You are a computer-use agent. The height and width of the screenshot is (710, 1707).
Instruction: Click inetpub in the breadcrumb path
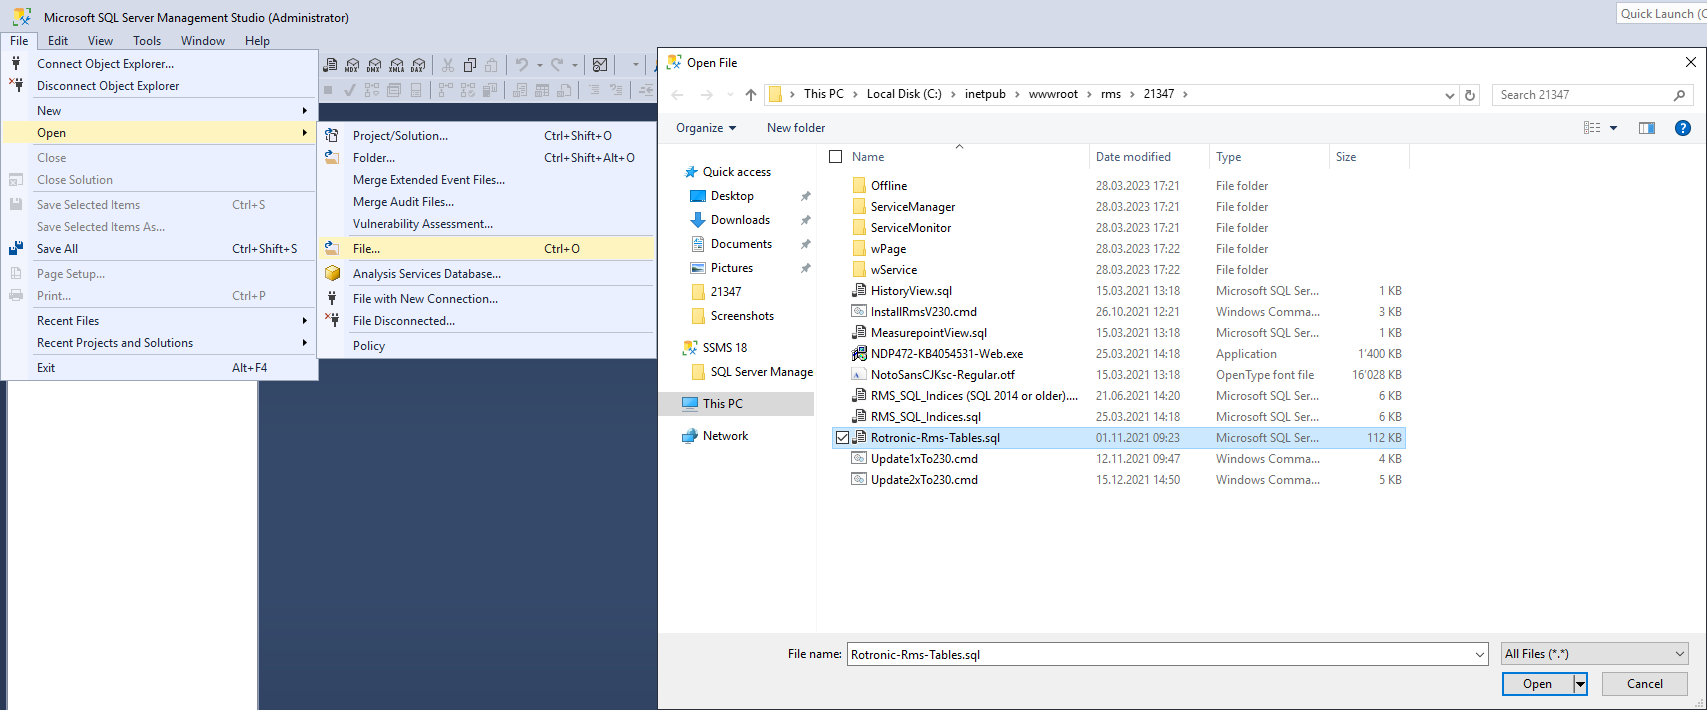[985, 94]
